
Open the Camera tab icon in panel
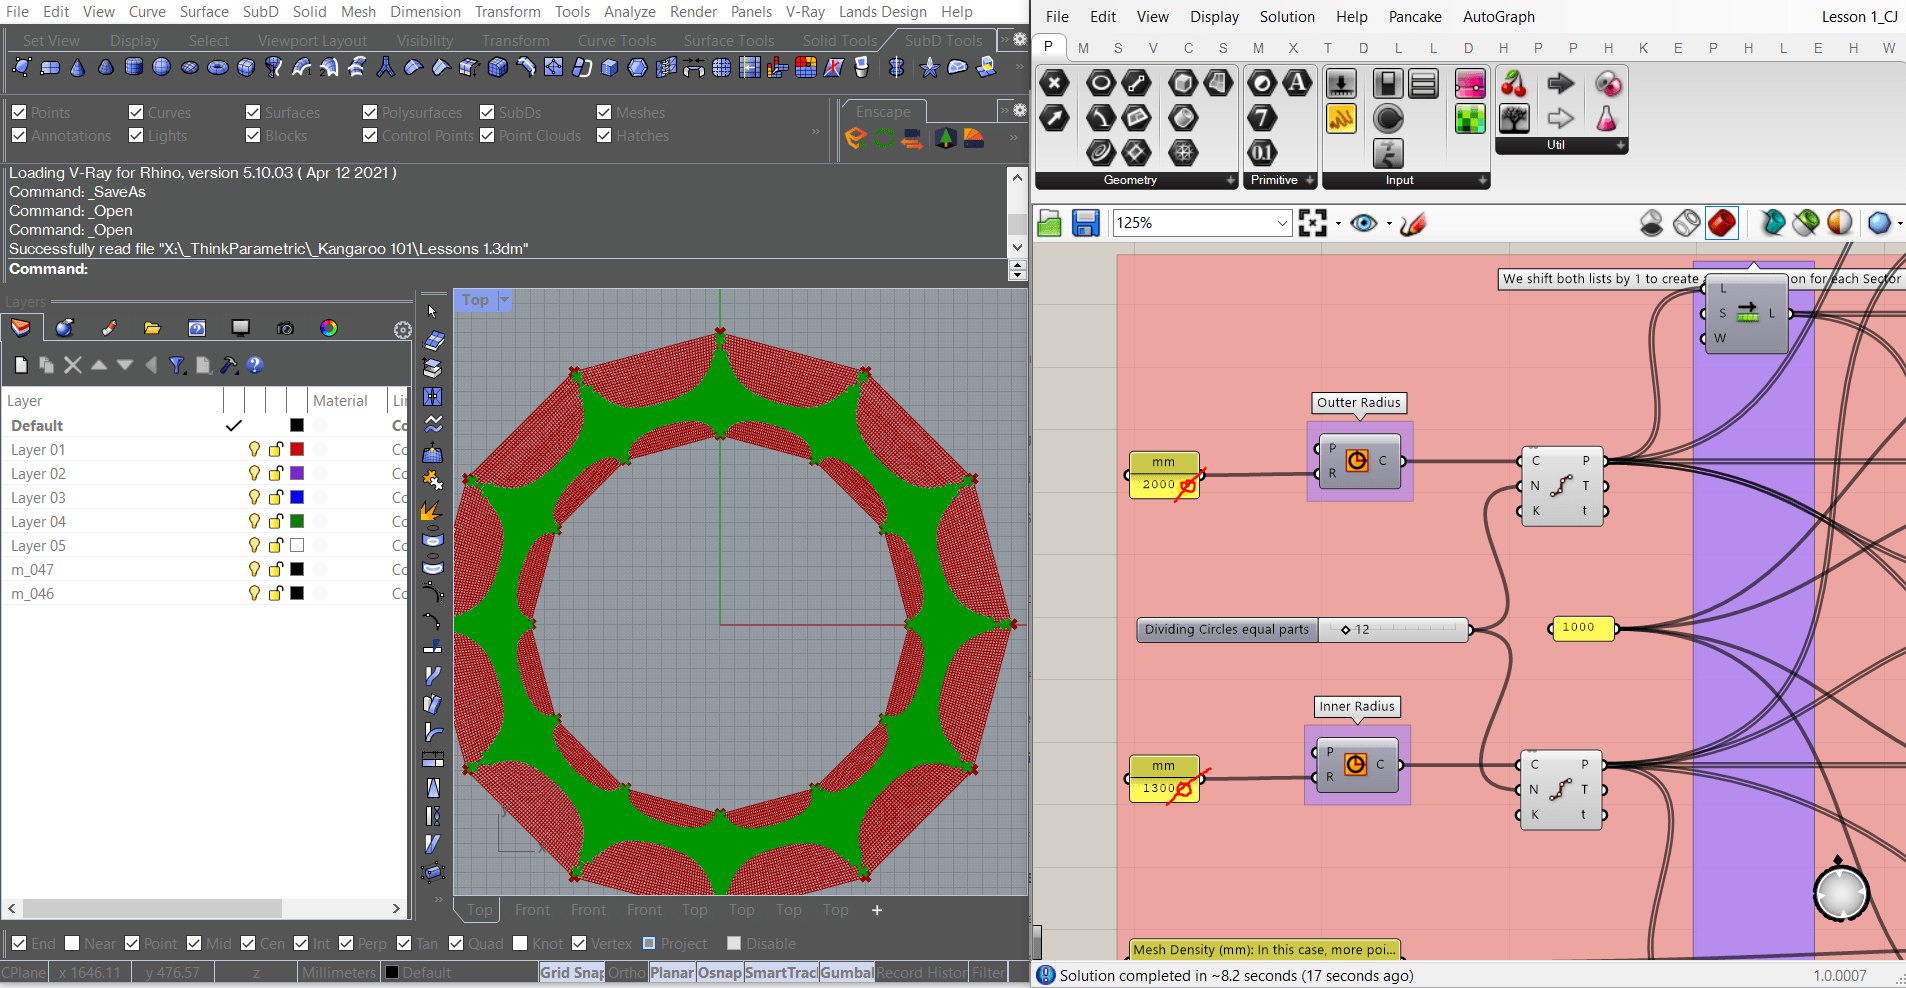click(x=285, y=328)
